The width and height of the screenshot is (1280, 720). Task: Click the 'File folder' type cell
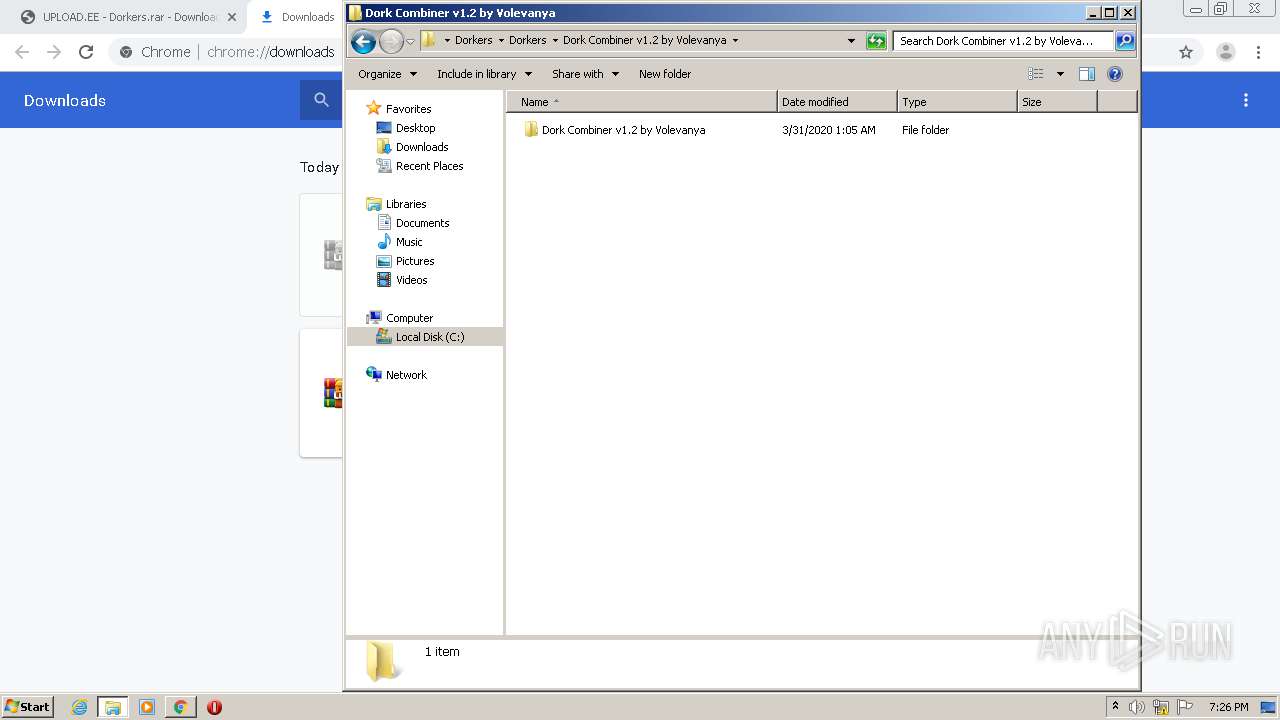click(x=925, y=130)
